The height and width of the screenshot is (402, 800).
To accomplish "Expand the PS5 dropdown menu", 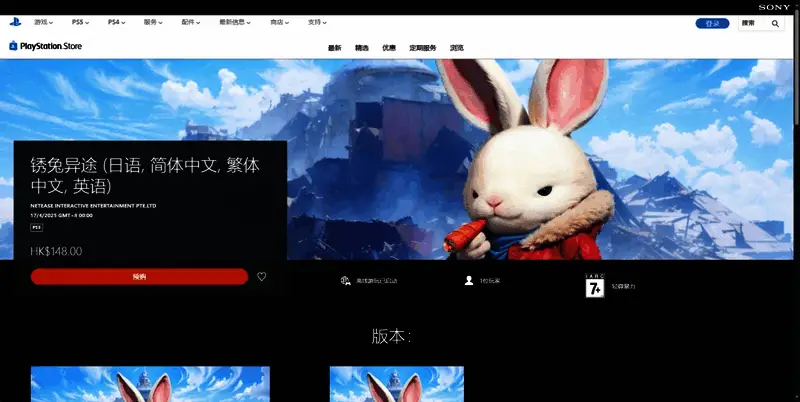I will 83,22.
